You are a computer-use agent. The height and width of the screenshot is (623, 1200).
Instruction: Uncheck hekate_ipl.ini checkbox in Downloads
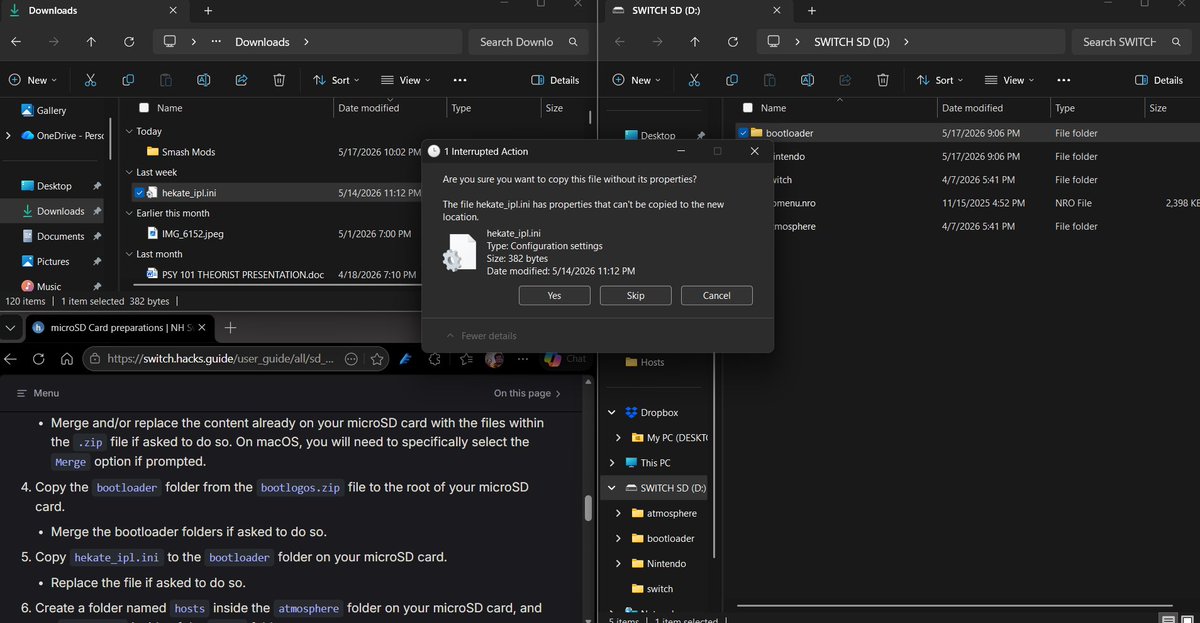point(138,192)
